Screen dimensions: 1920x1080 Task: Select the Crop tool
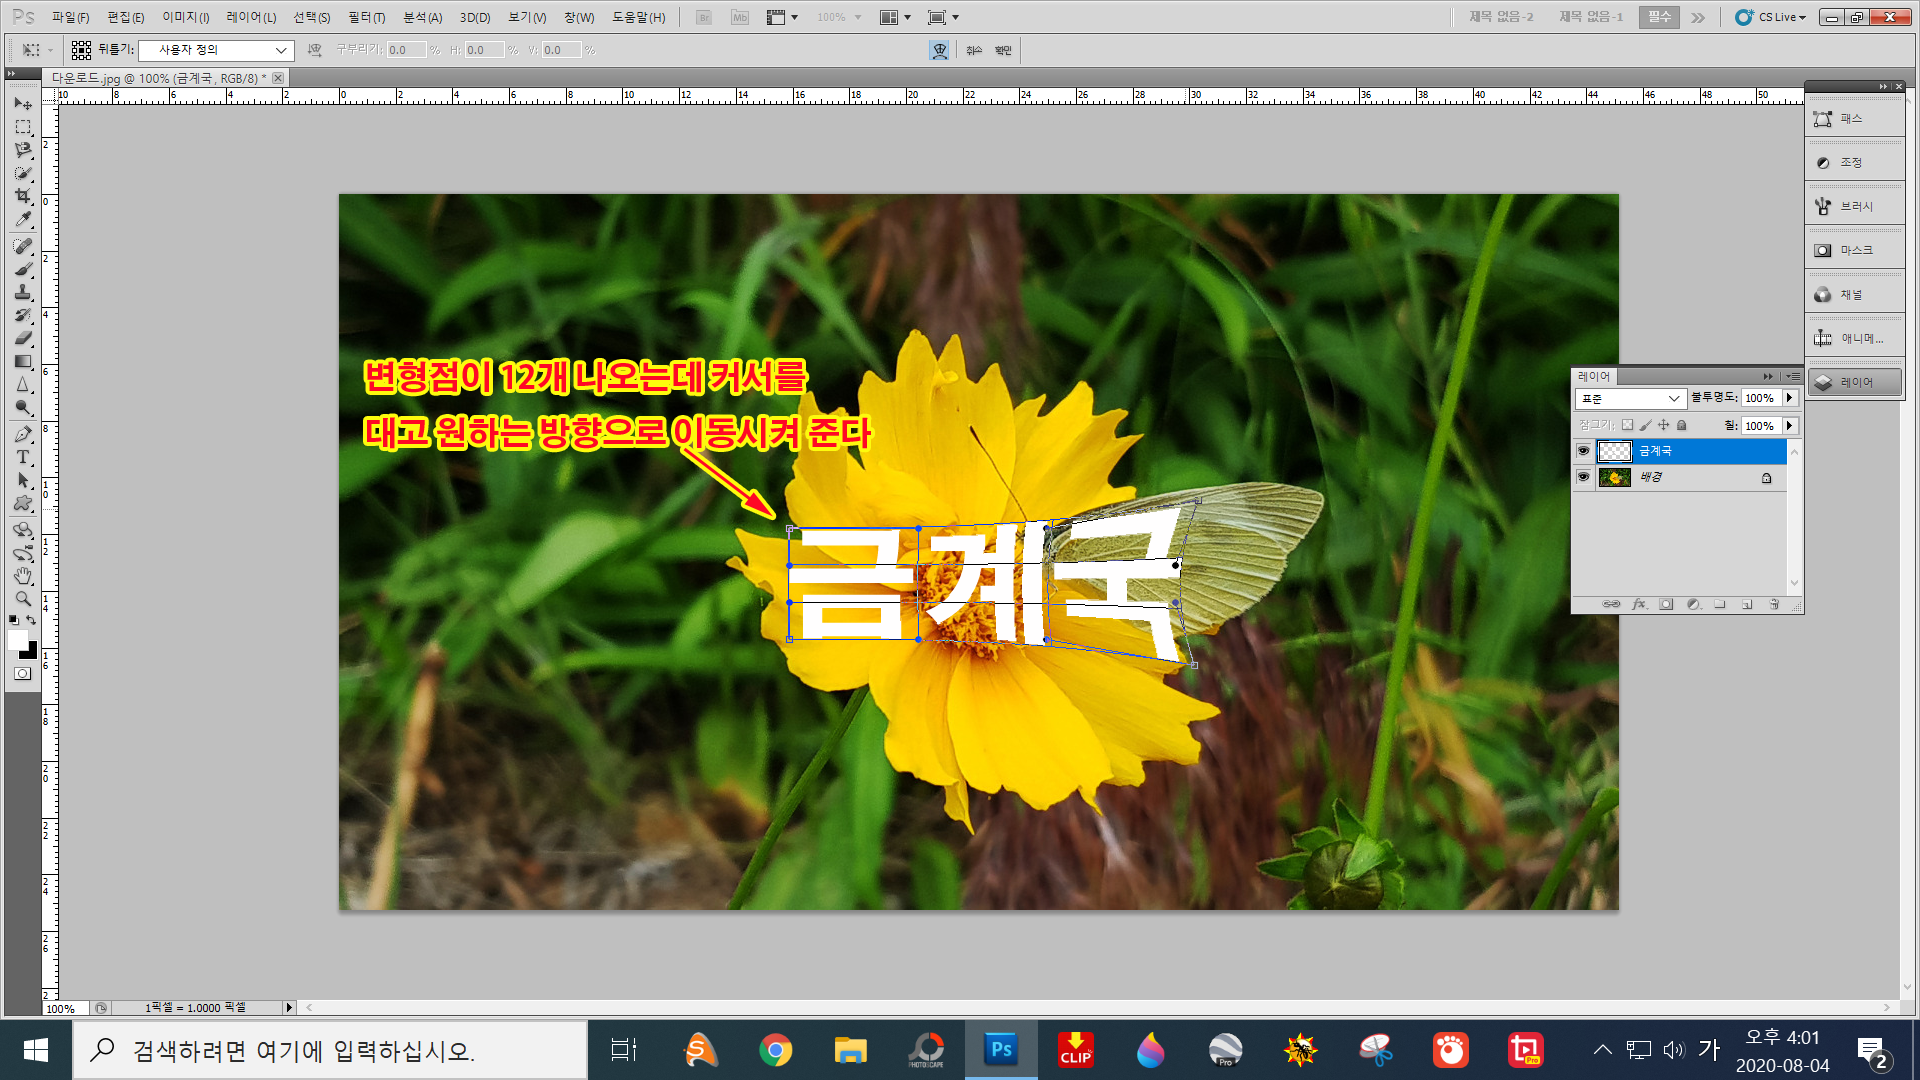[x=23, y=196]
